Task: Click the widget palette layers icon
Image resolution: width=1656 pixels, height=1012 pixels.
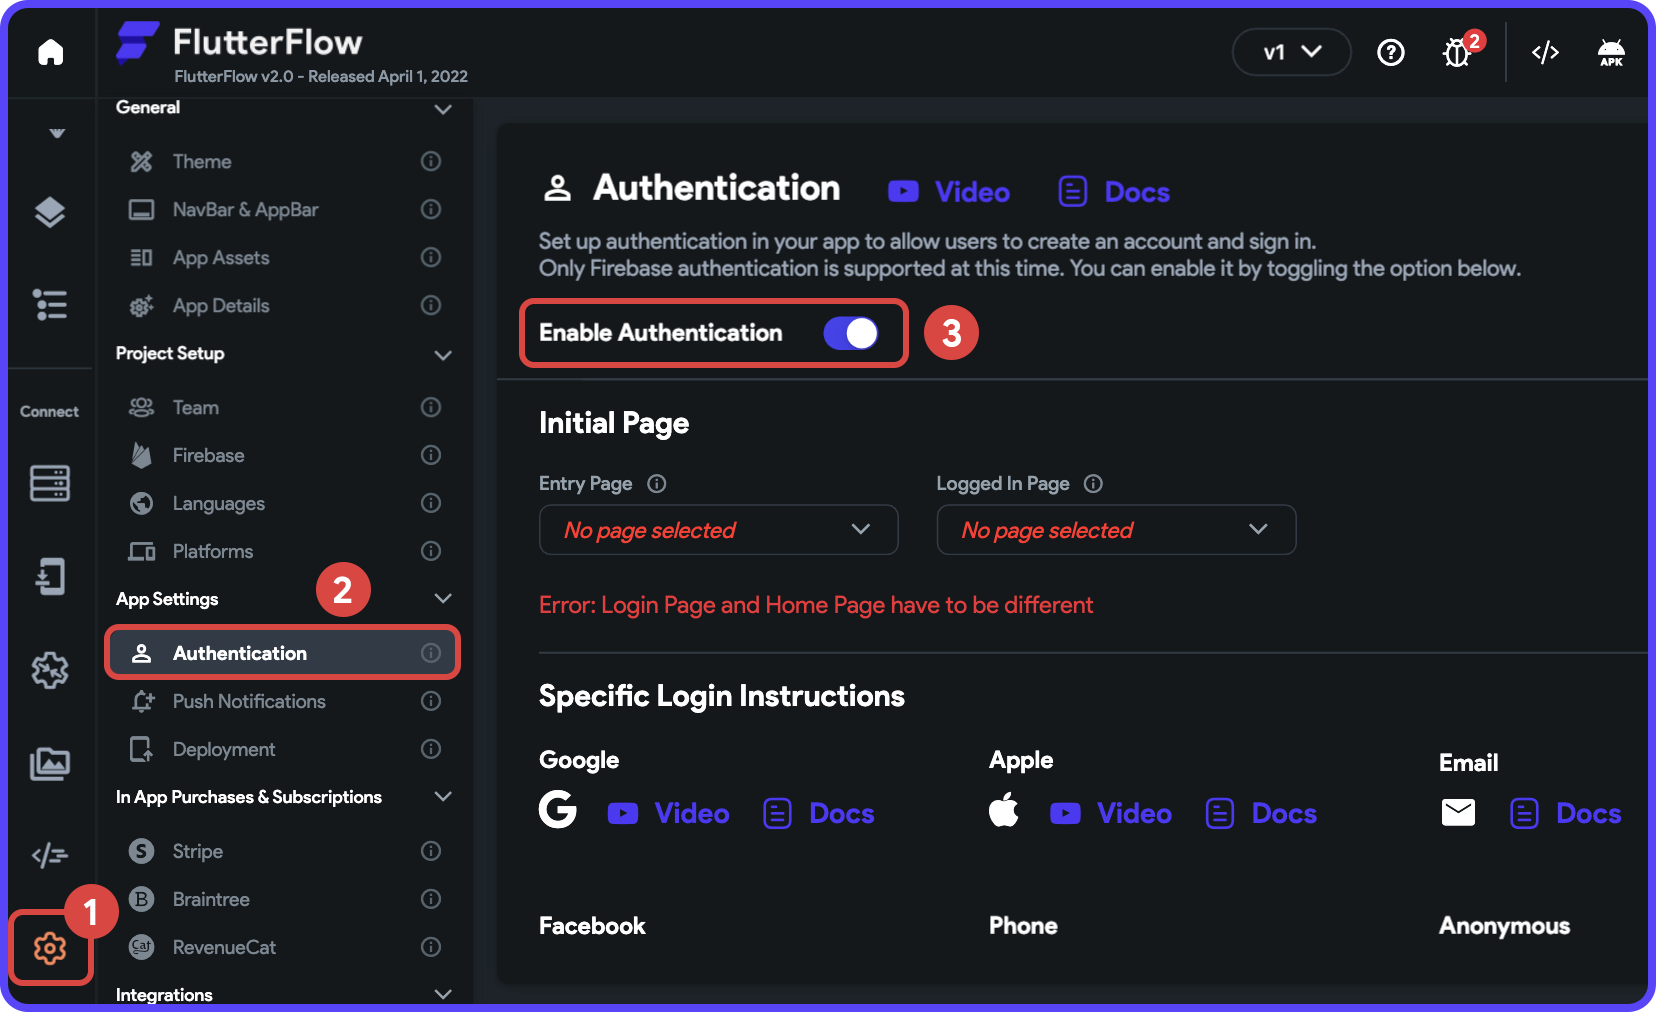Action: [51, 213]
